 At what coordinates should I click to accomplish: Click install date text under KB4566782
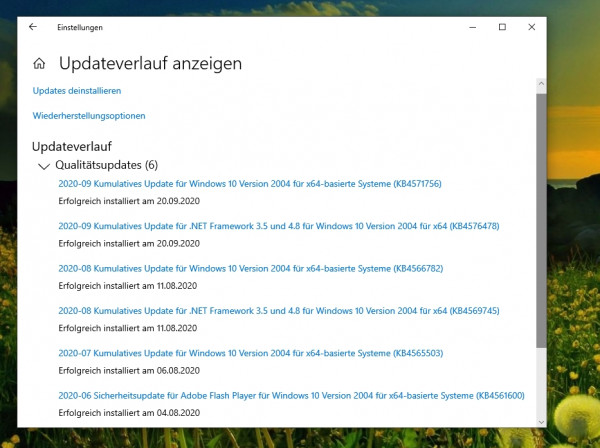[128, 286]
